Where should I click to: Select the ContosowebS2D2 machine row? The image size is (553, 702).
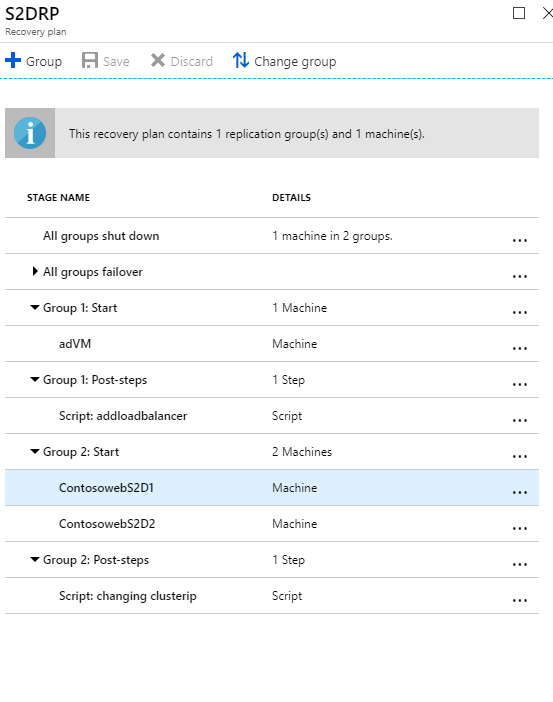pyautogui.click(x=272, y=524)
